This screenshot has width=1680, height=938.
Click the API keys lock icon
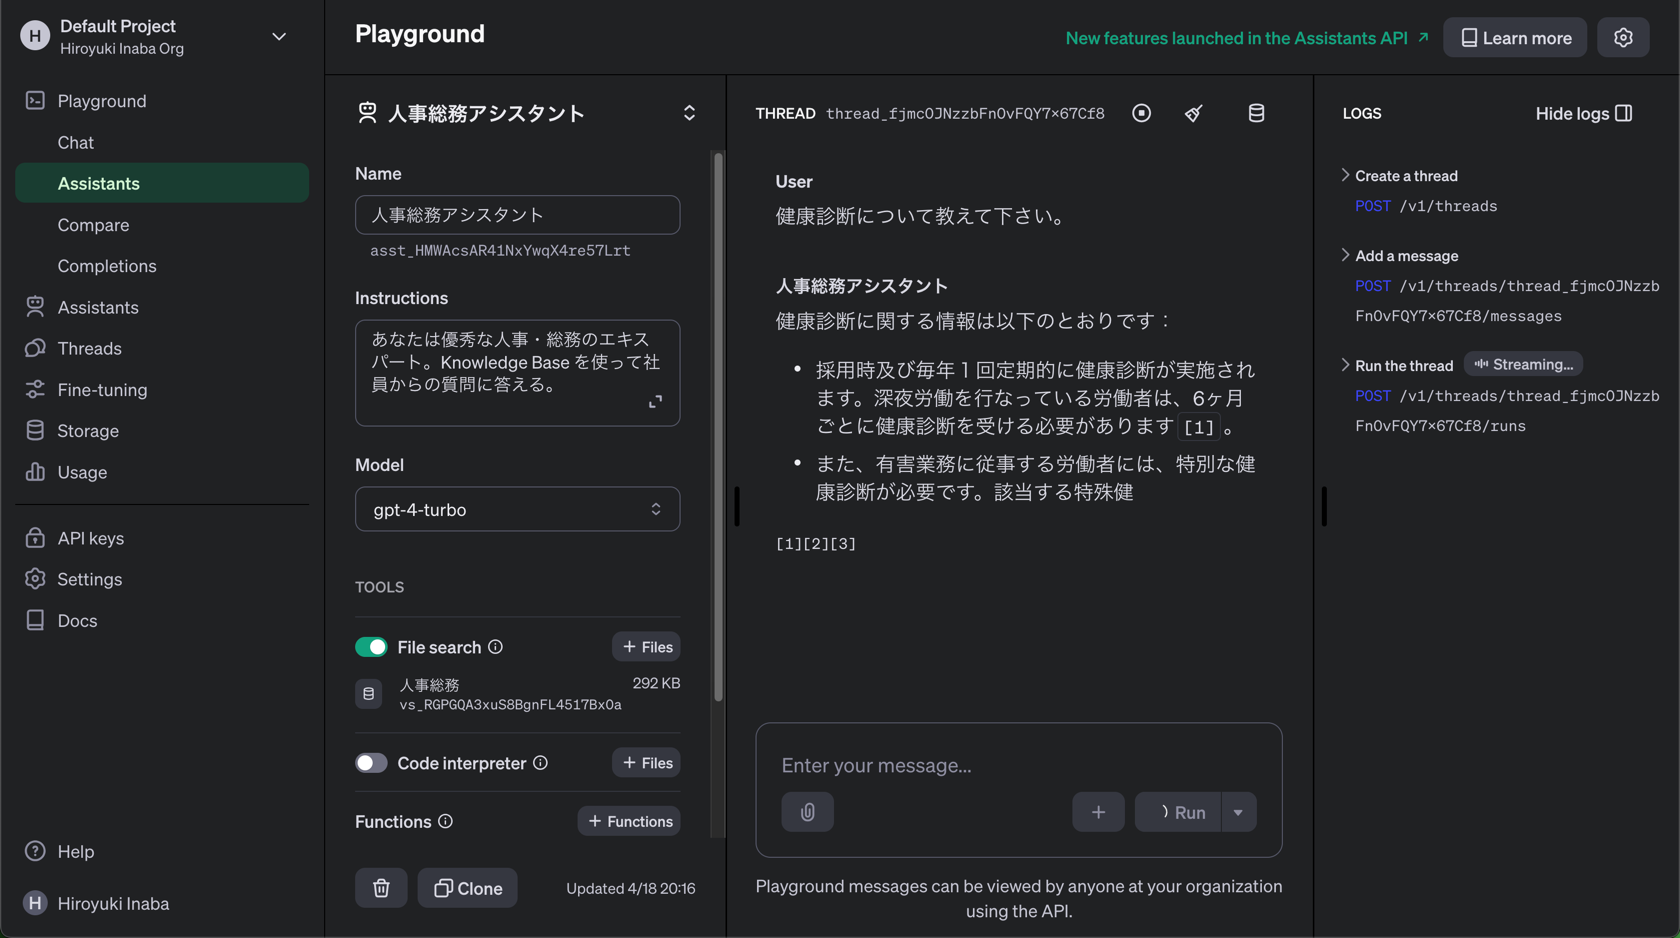click(x=35, y=538)
